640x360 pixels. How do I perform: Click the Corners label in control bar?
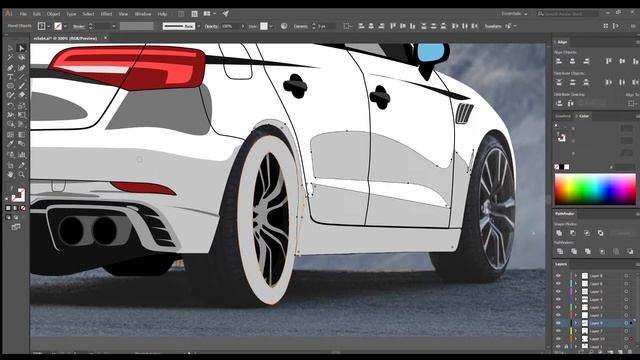[x=301, y=26]
